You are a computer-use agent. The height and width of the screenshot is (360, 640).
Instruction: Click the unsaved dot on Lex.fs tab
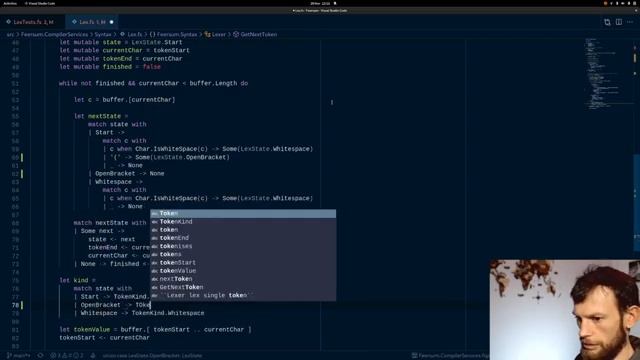(x=111, y=22)
